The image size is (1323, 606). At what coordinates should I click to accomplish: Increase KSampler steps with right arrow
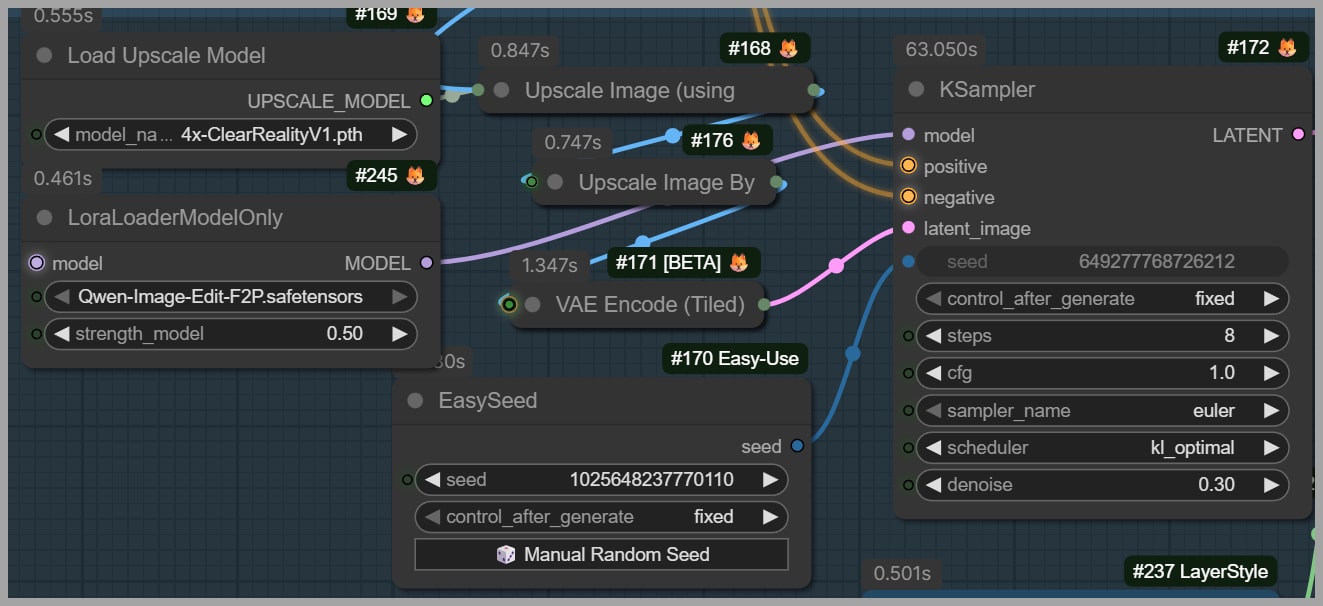(1271, 336)
